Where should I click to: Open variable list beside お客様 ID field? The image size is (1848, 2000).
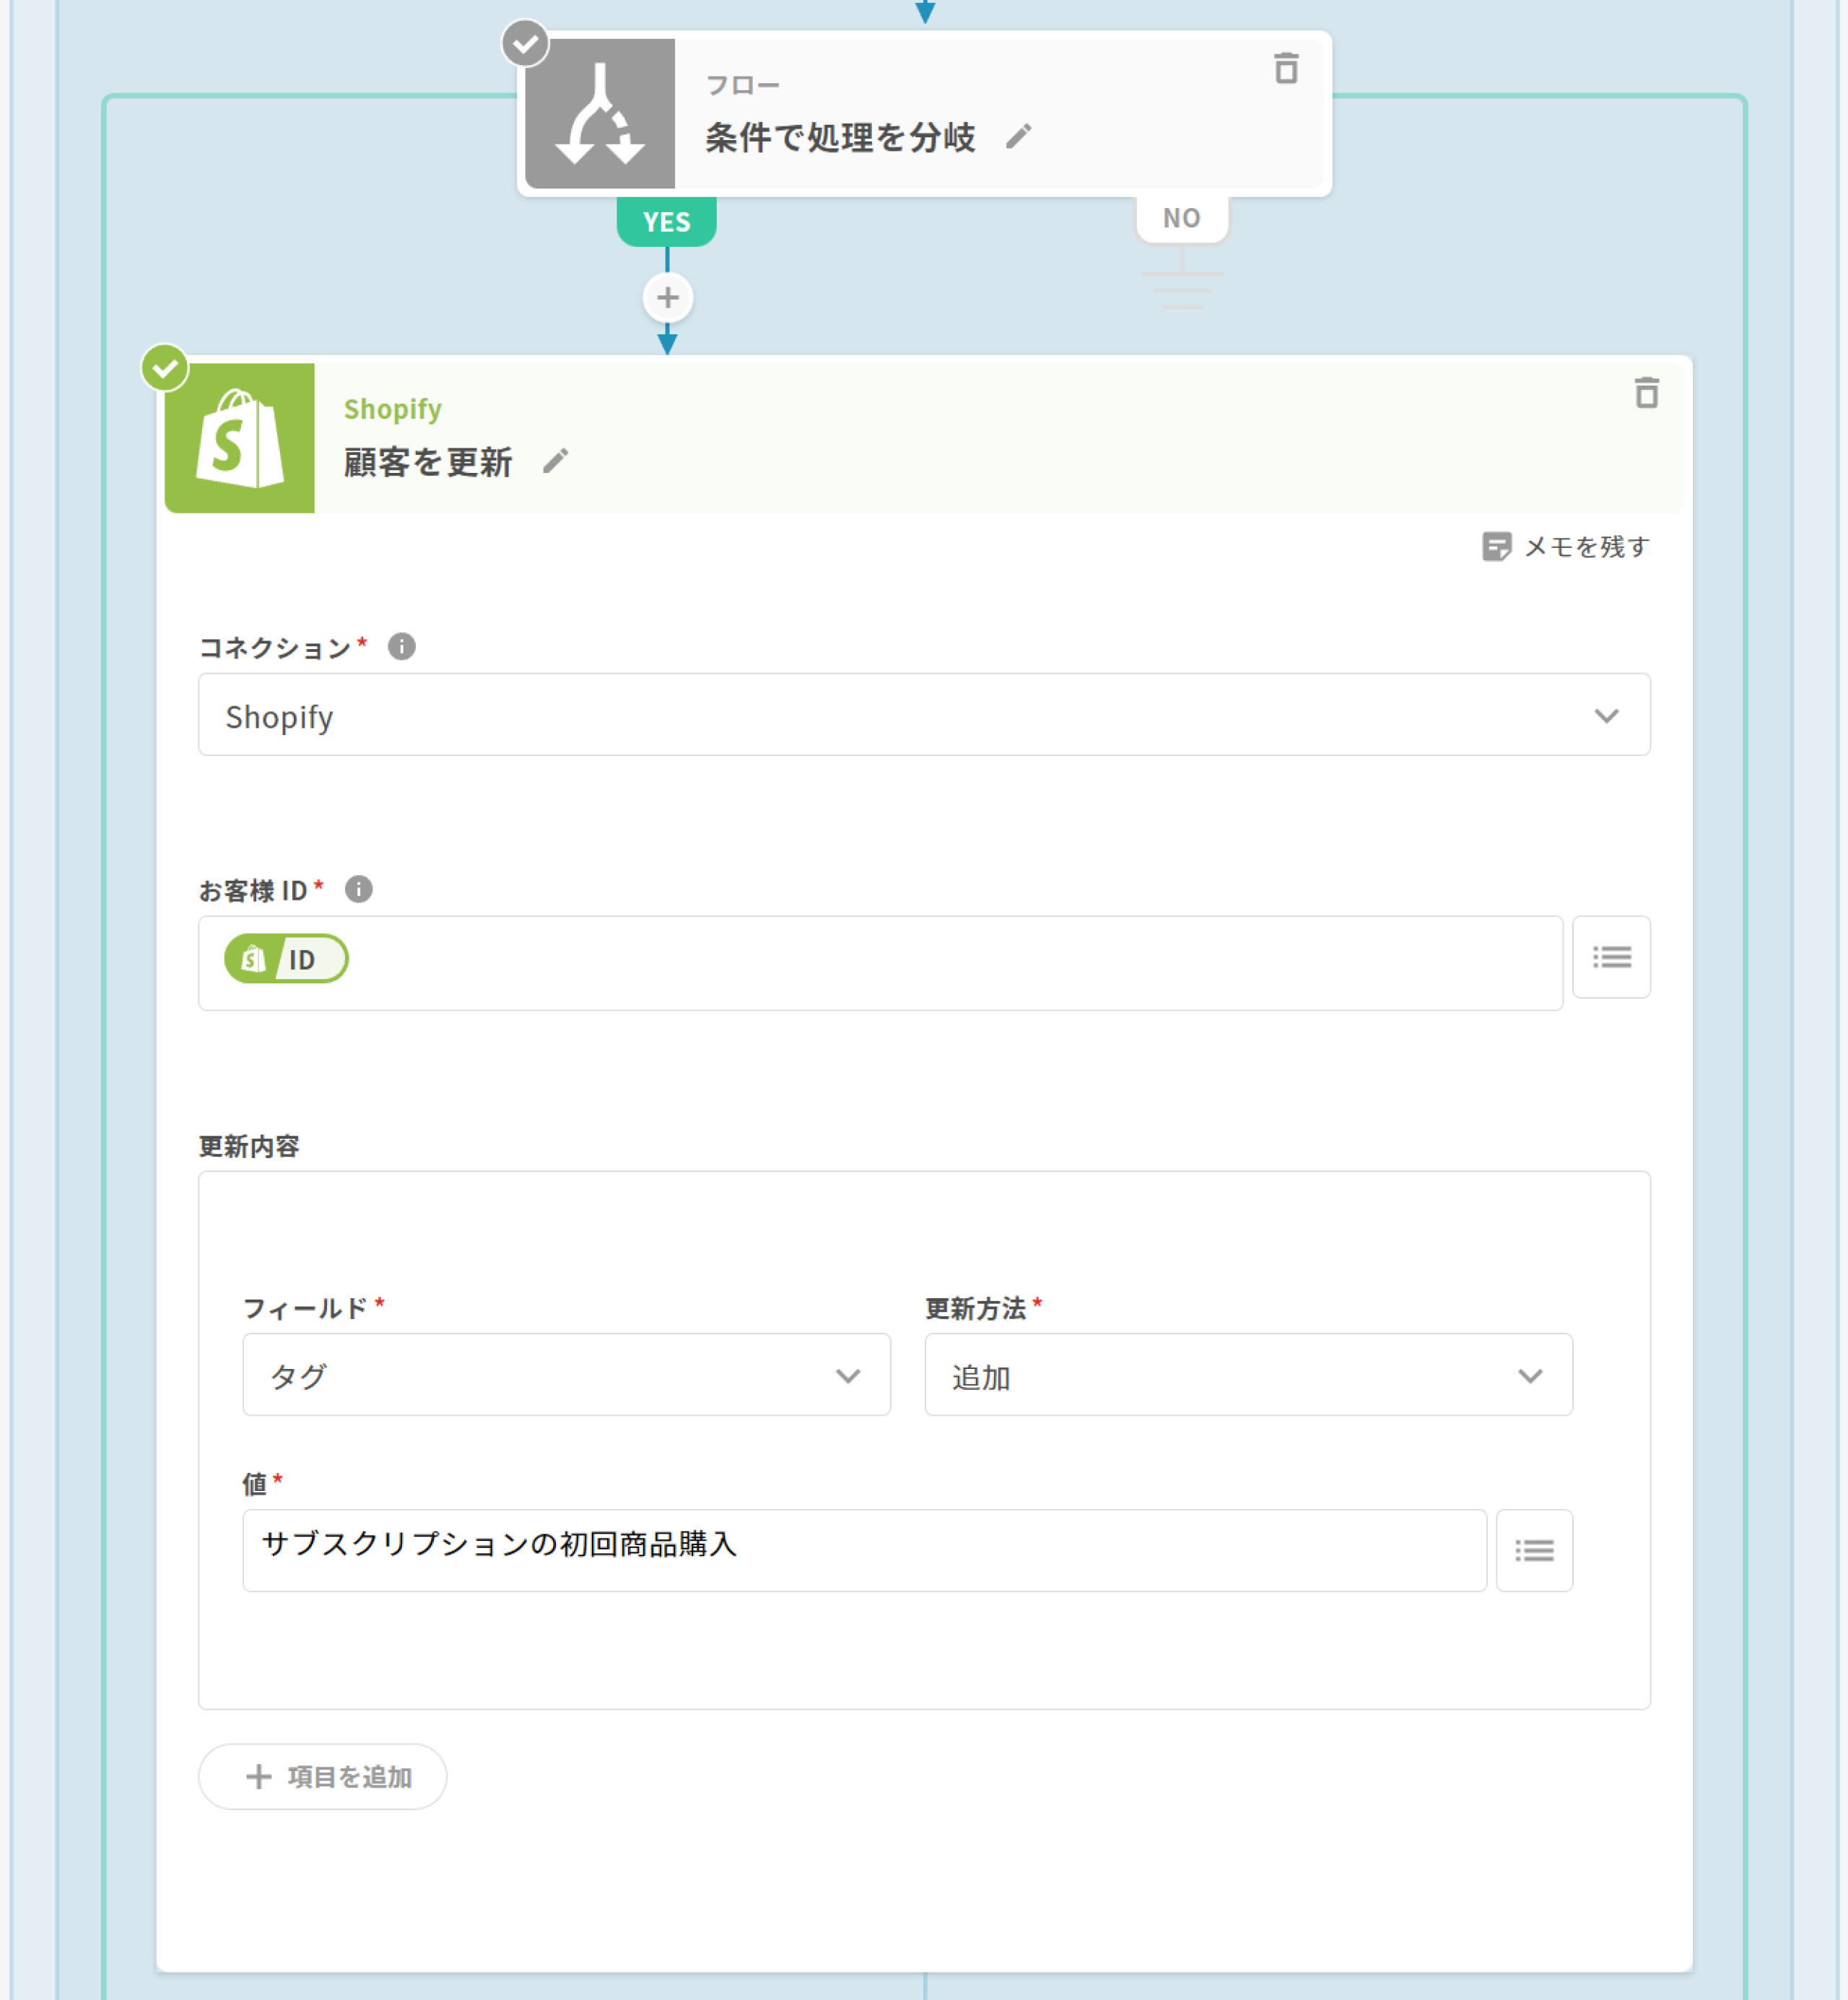pyautogui.click(x=1611, y=957)
